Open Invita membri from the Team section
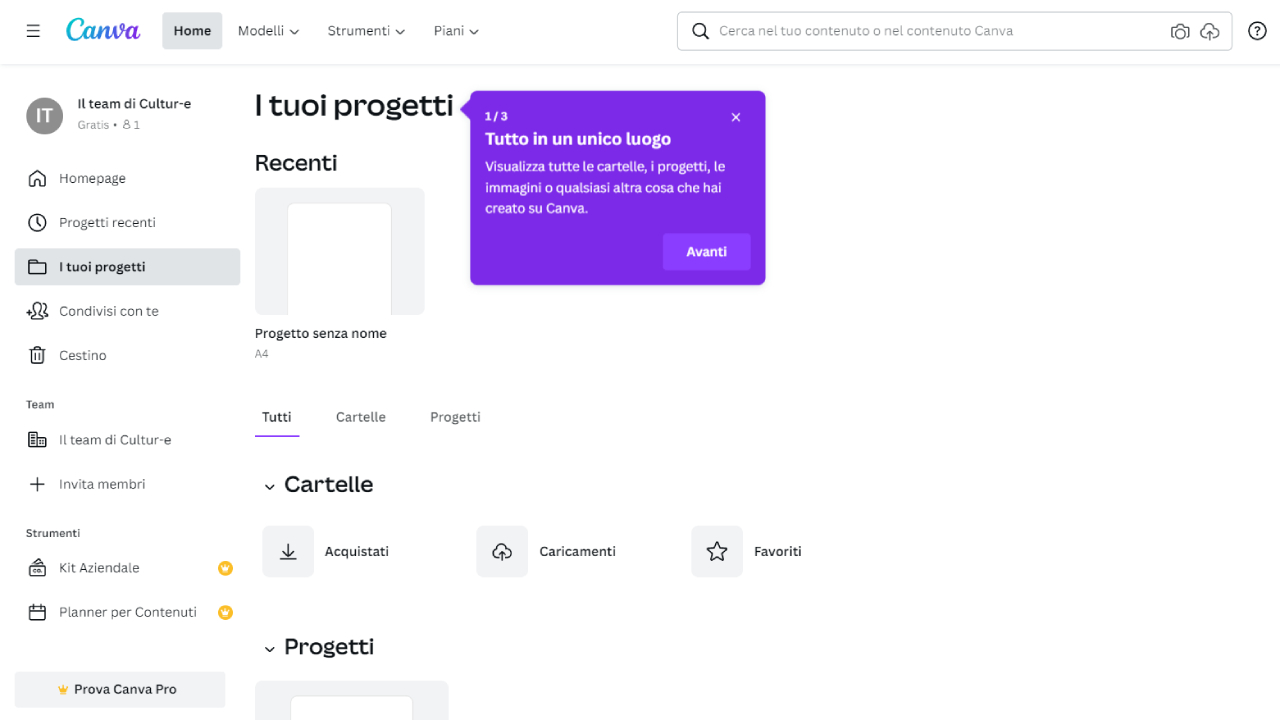1280x720 pixels. (99, 483)
